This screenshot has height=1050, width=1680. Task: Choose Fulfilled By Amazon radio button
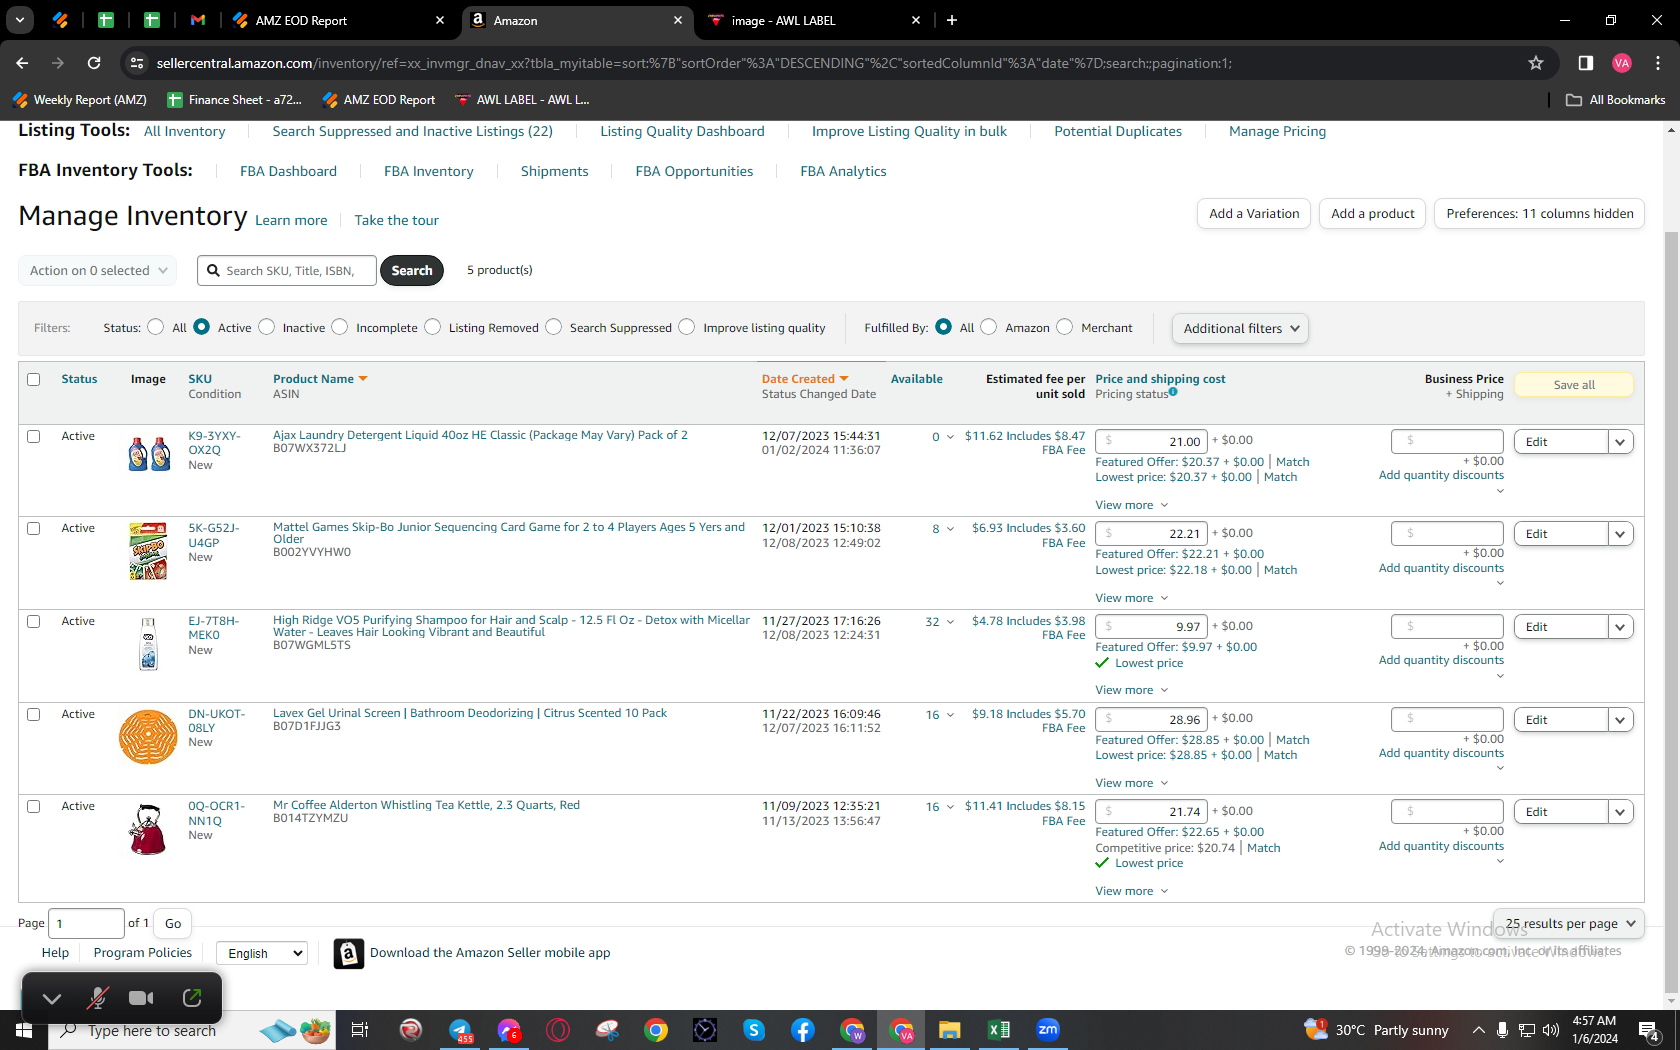point(988,327)
